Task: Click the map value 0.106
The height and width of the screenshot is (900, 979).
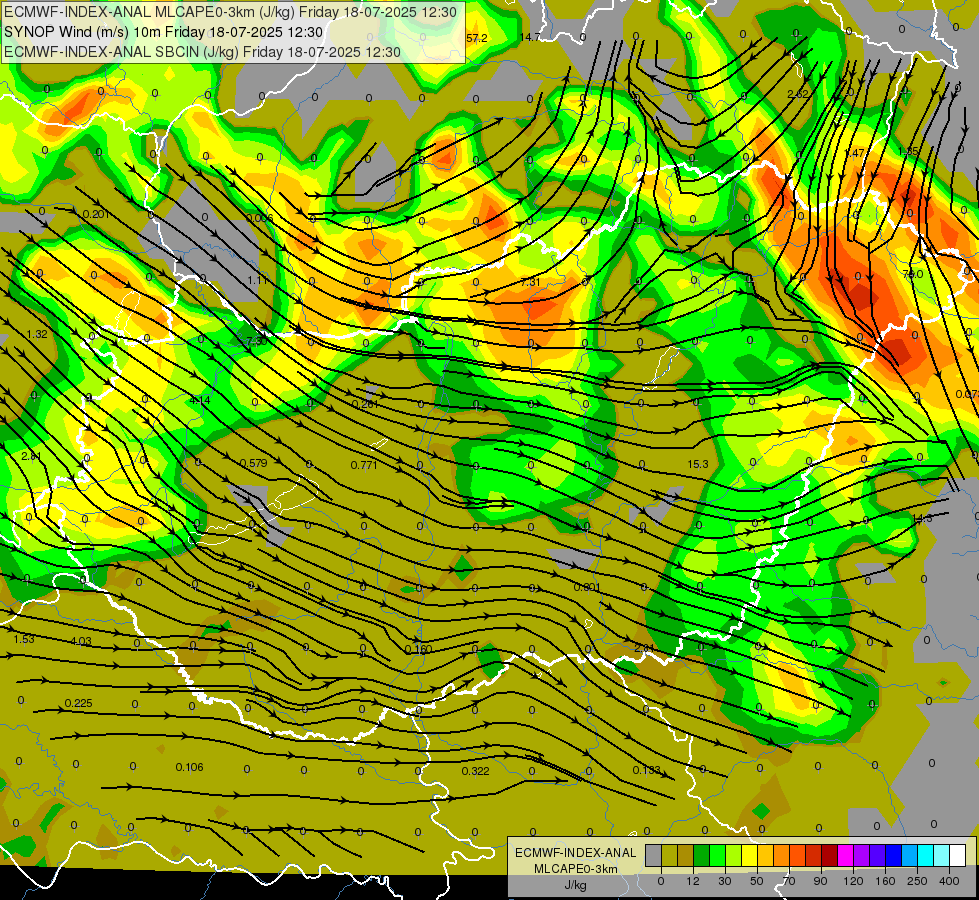Action: pyautogui.click(x=189, y=767)
